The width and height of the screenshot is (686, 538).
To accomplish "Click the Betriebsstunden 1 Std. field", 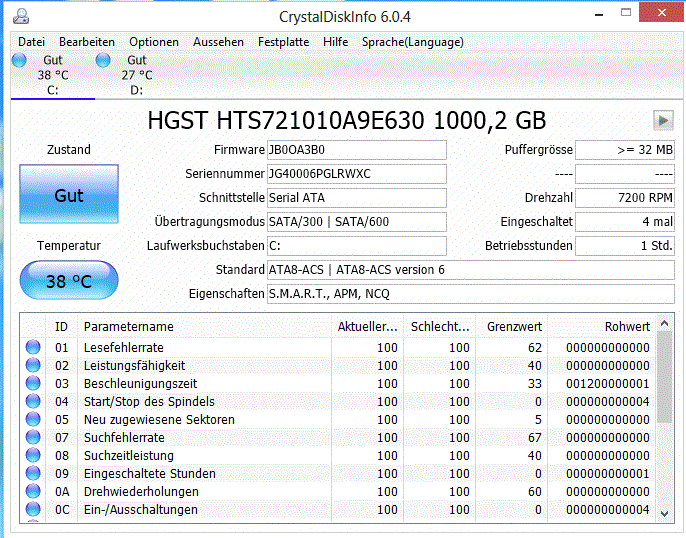I will (x=625, y=246).
